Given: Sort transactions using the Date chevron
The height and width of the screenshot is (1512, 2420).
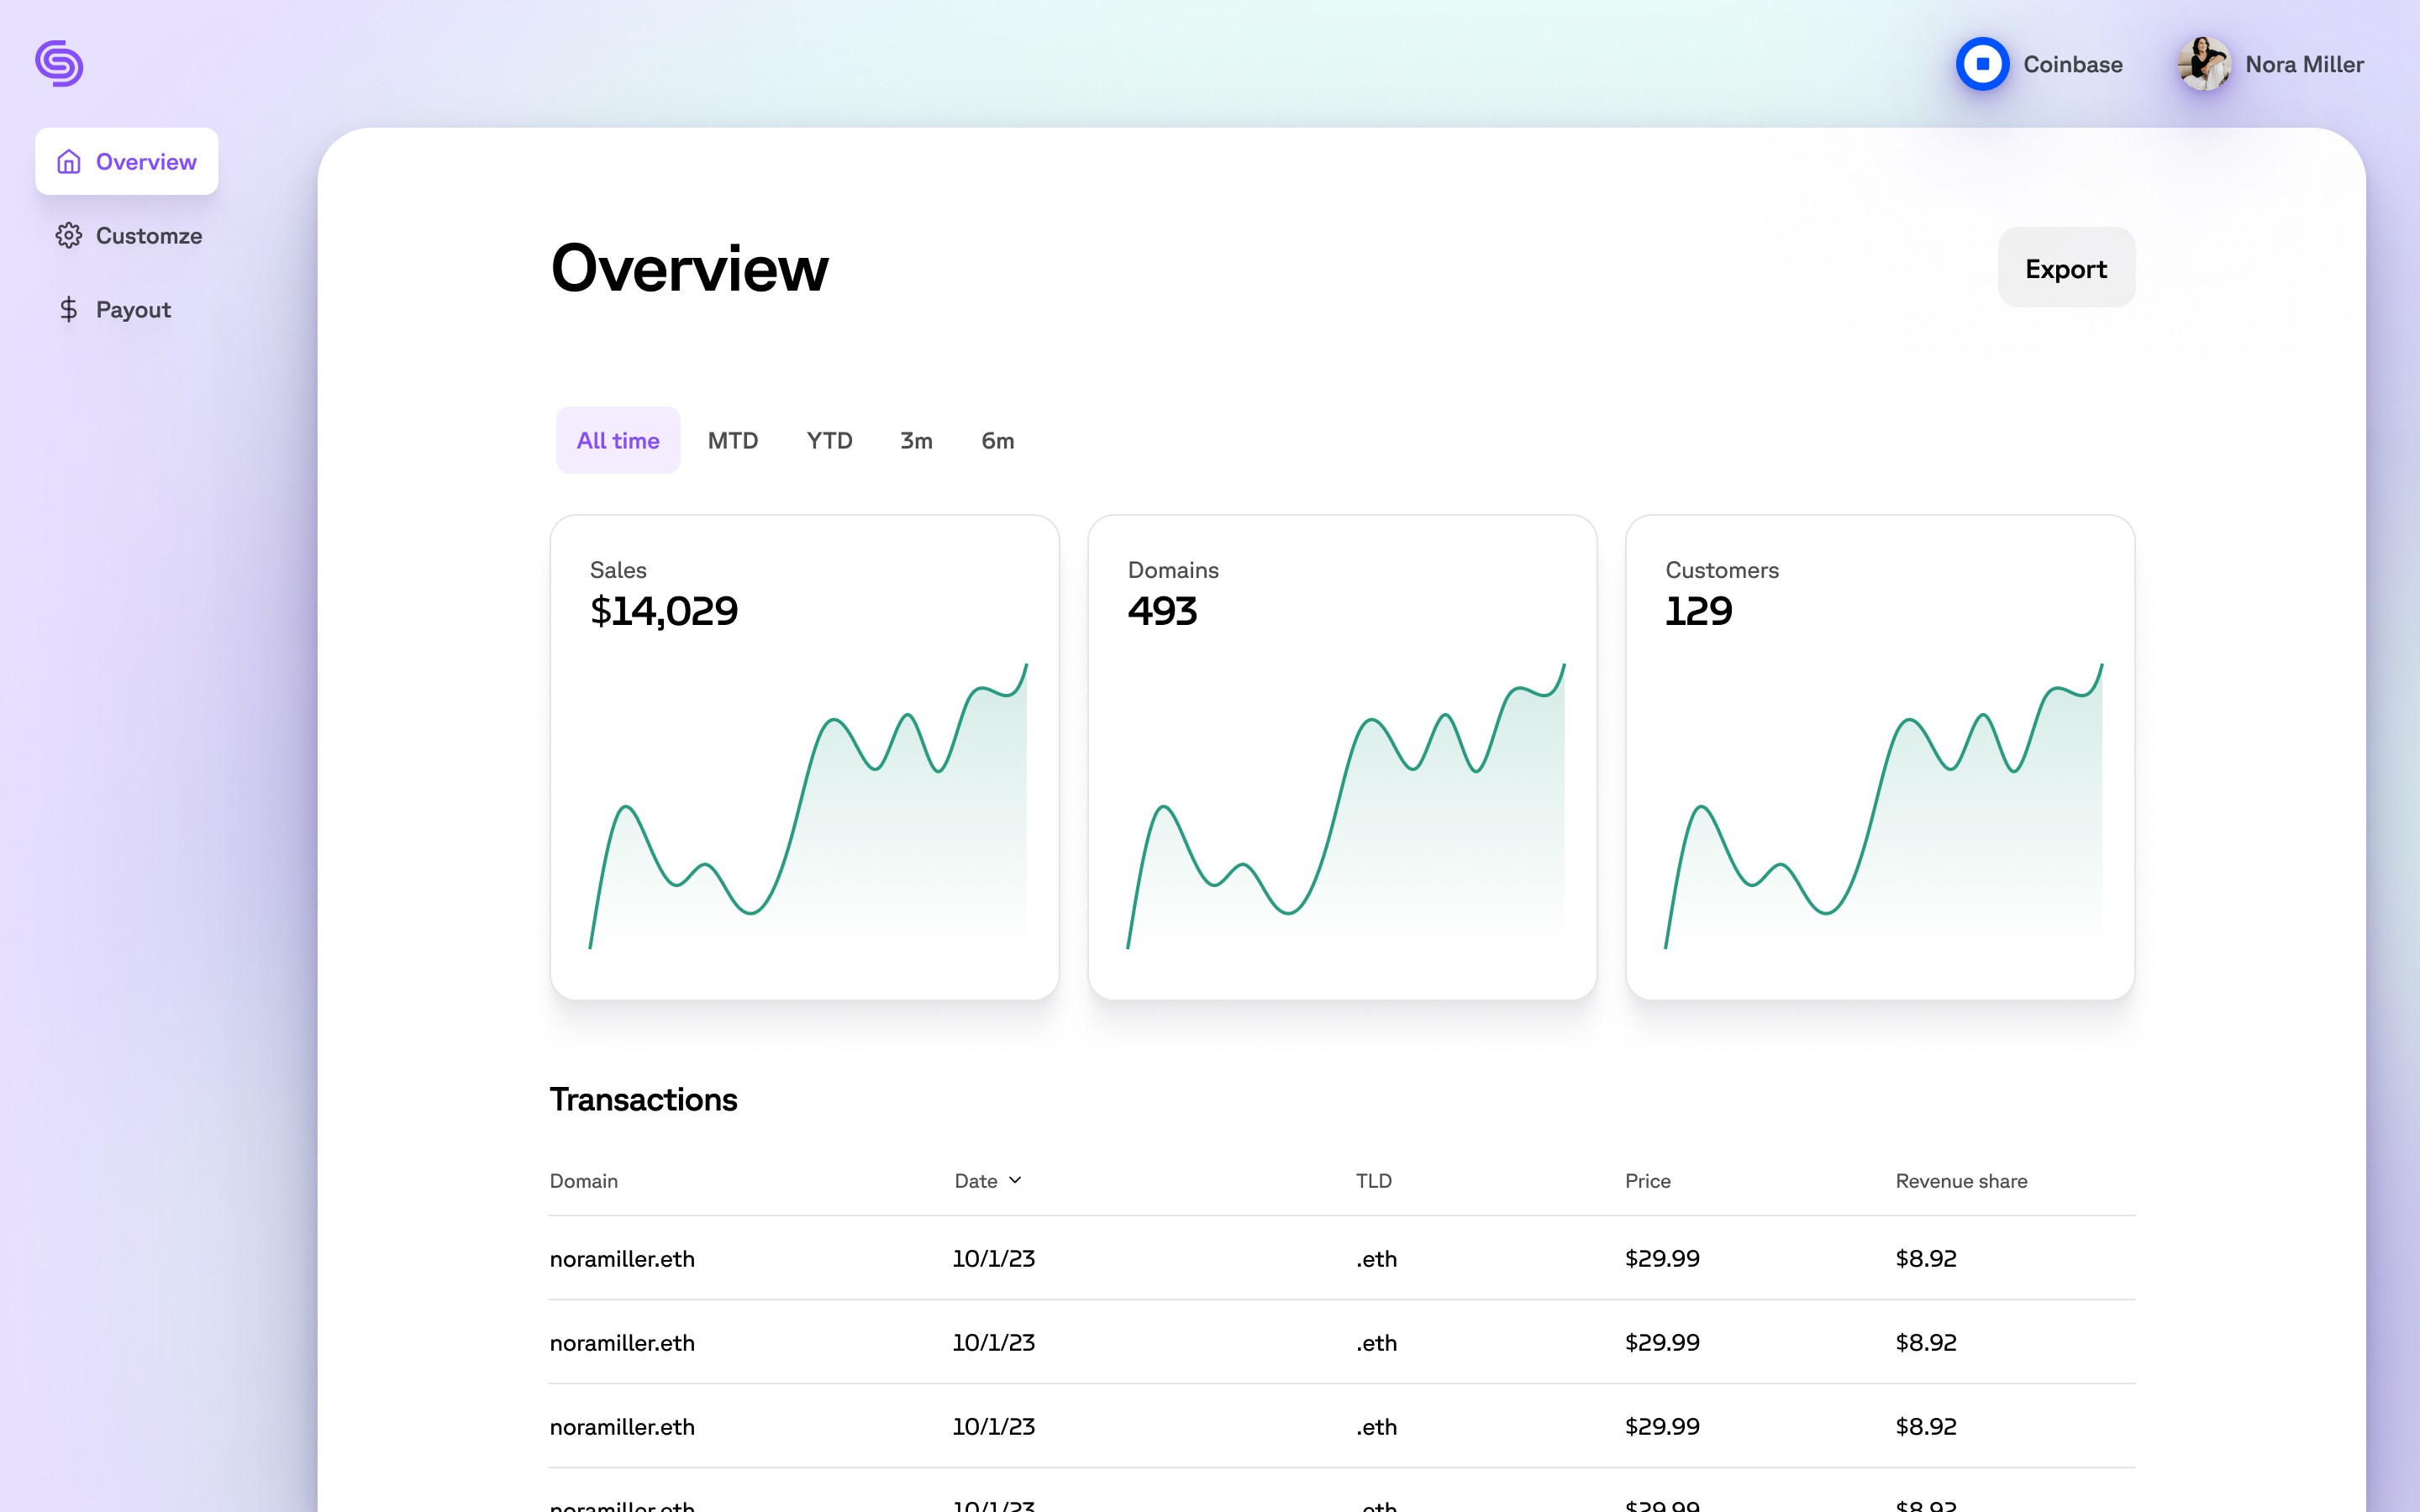Looking at the screenshot, I should coord(1015,1180).
